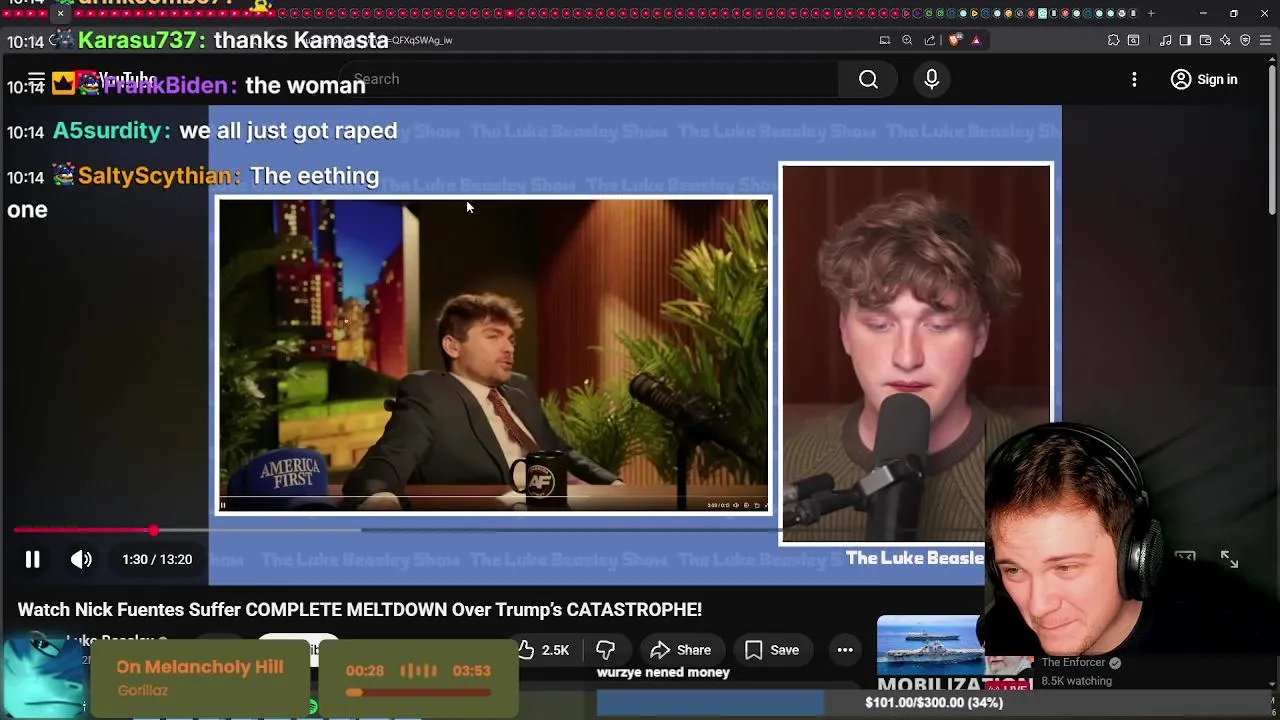
Task: Click the 8.5K watching text
Action: coord(1076,681)
